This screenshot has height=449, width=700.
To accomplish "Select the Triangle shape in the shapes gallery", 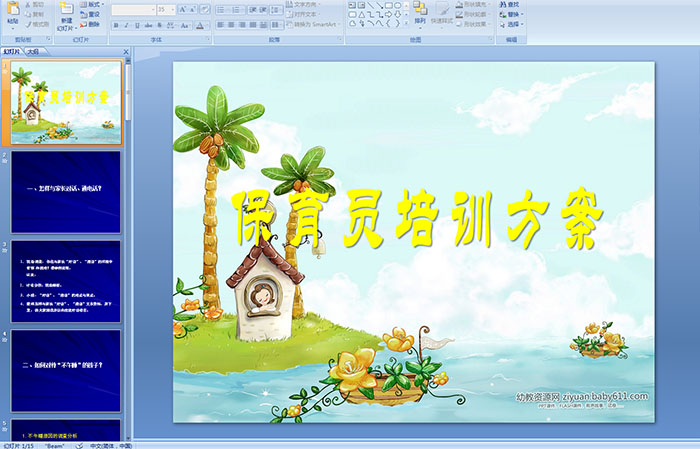I will point(362,15).
